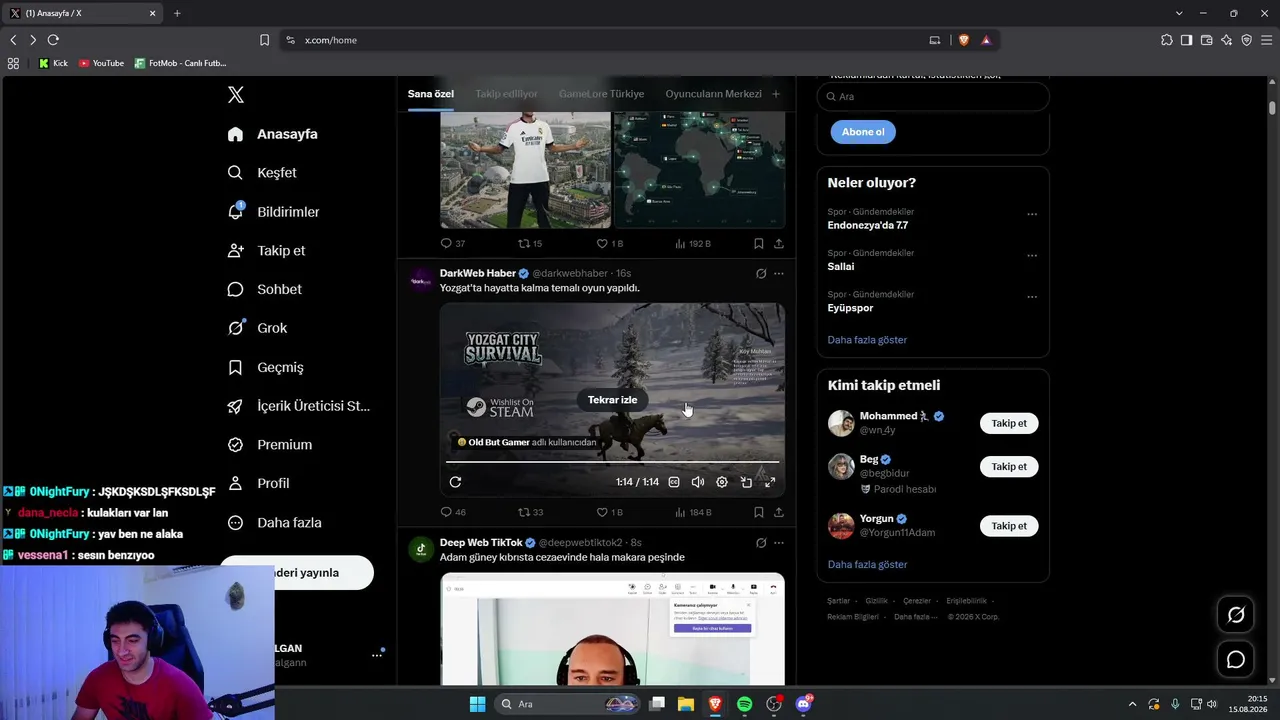
Task: Expand the video to fullscreen
Action: [770, 482]
